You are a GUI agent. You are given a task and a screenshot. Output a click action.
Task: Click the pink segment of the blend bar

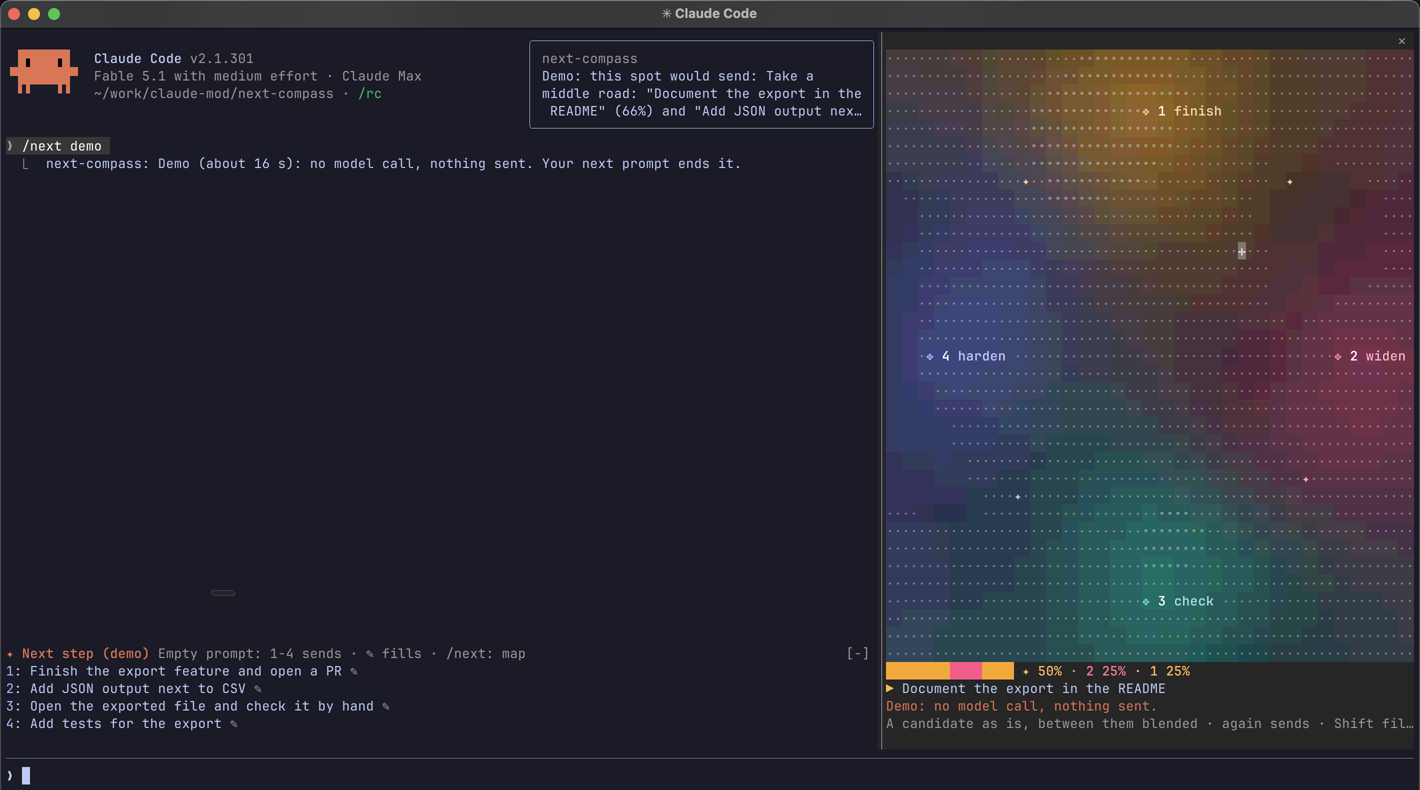coord(966,671)
